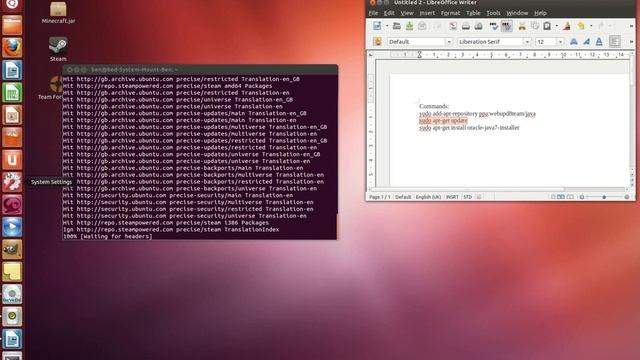Expand standard toolbar overflow chevron
Screen dimensions: 640x360
point(631,27)
